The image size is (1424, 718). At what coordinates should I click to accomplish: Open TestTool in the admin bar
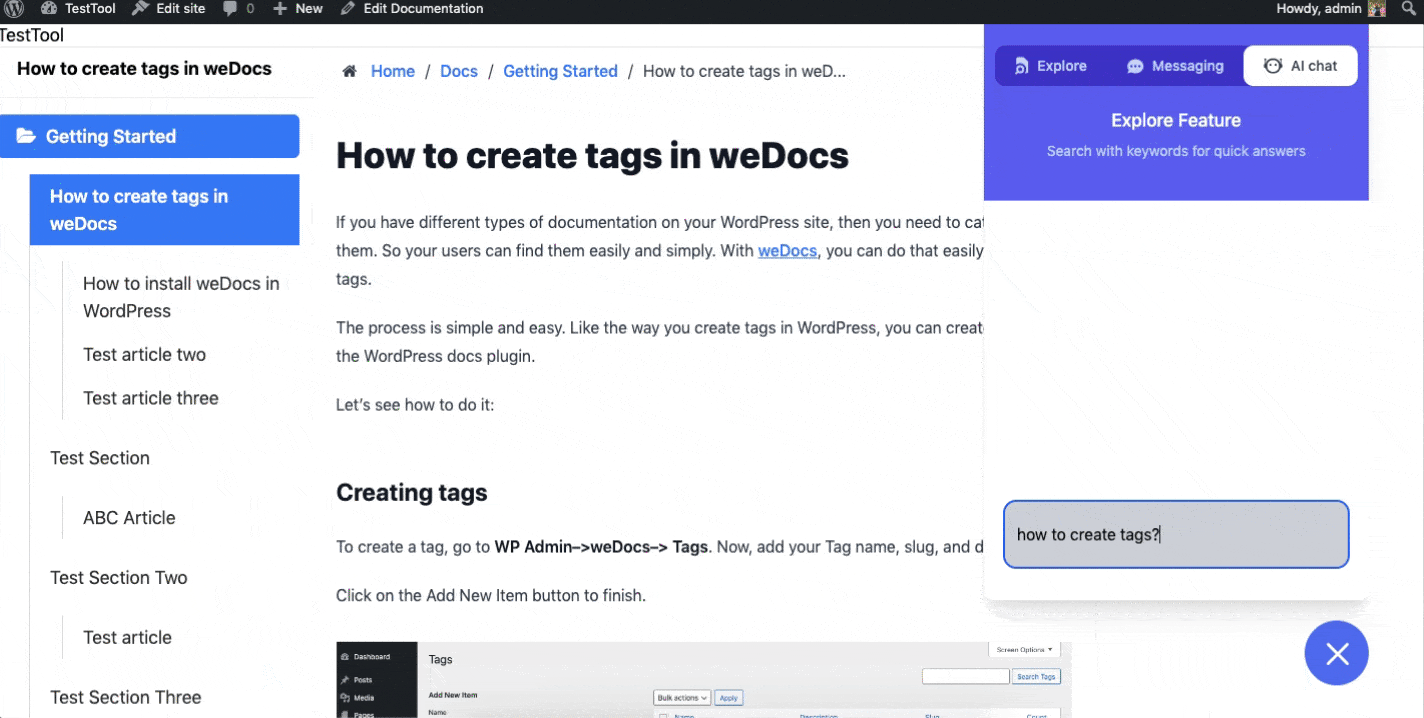click(x=79, y=9)
